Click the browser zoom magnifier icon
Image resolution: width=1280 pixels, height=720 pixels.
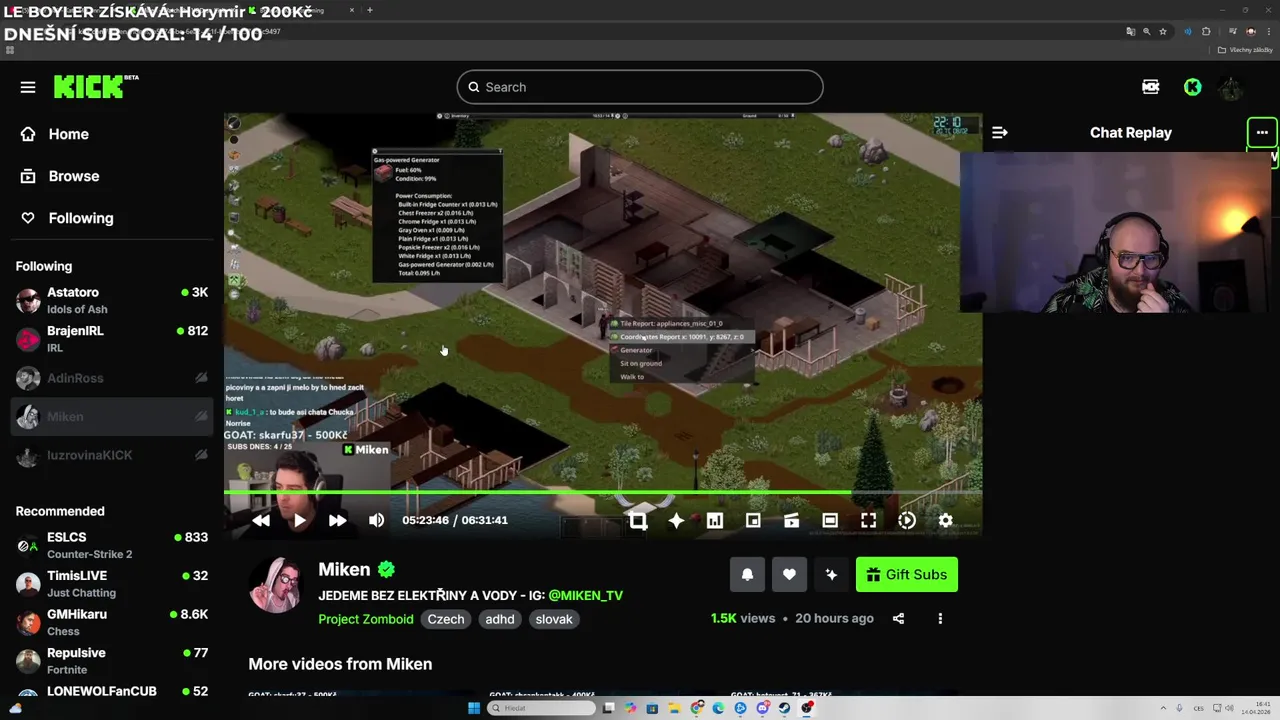pos(1147,31)
